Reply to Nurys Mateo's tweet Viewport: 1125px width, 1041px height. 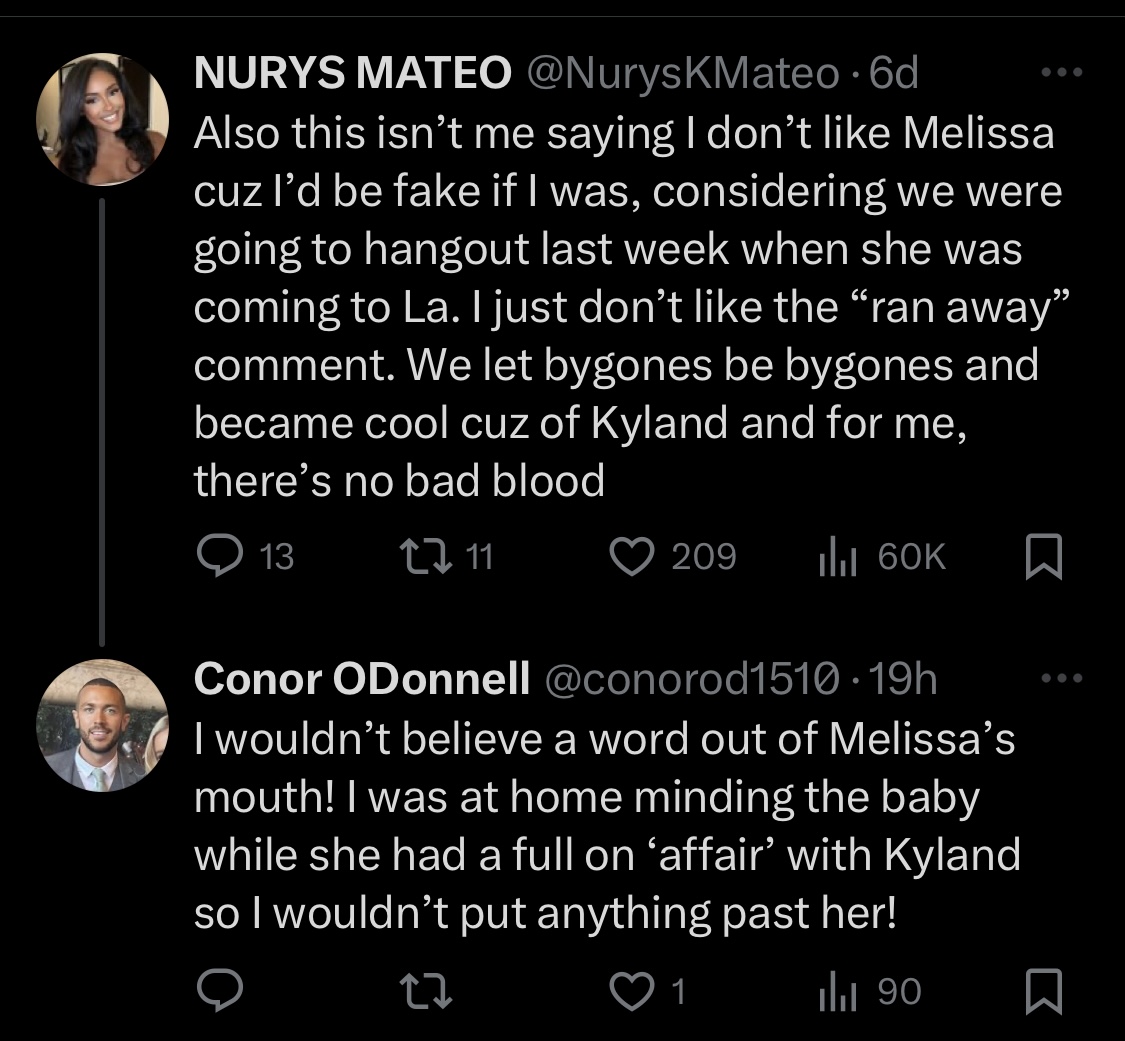[x=245, y=556]
